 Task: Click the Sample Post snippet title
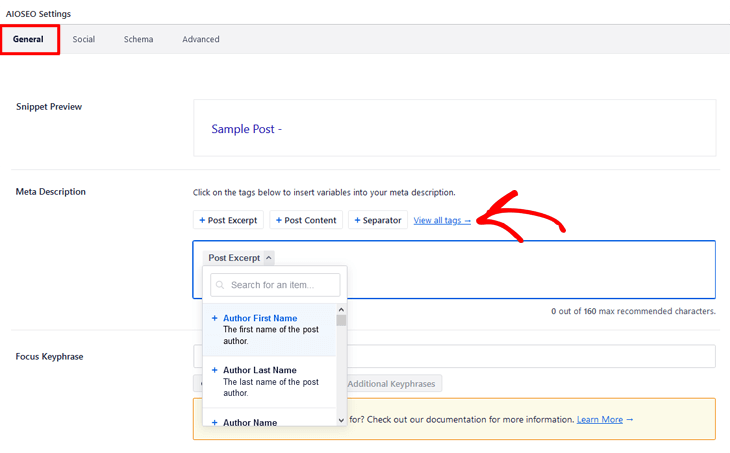point(246,129)
